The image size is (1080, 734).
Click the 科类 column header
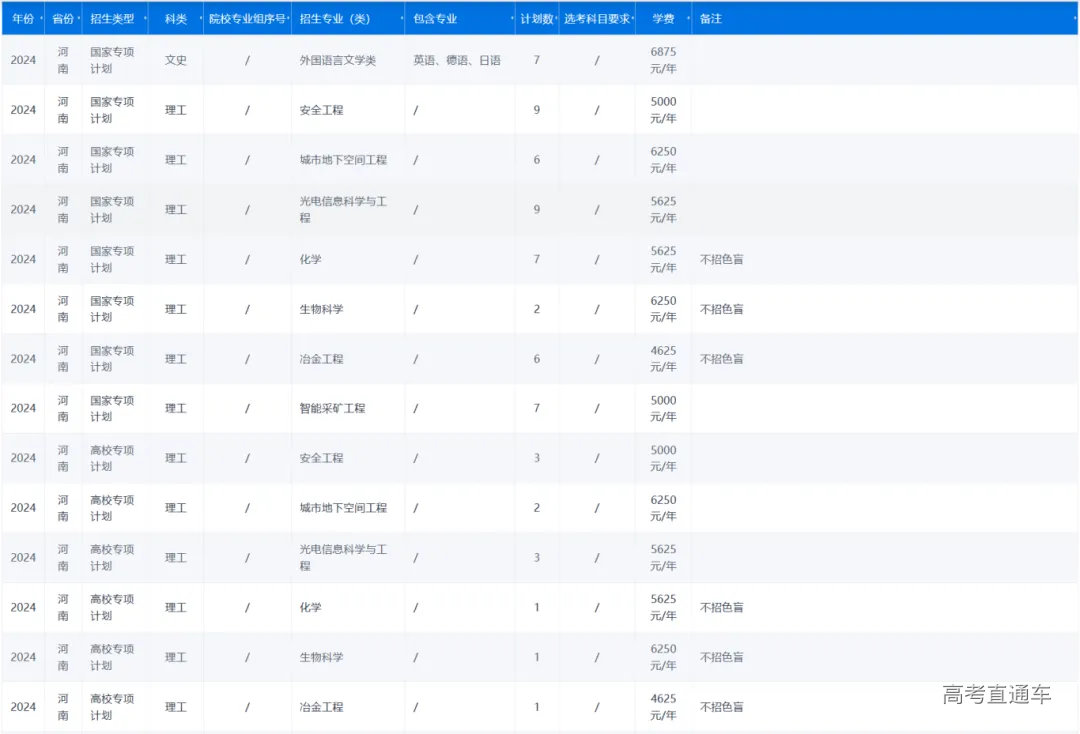click(175, 19)
